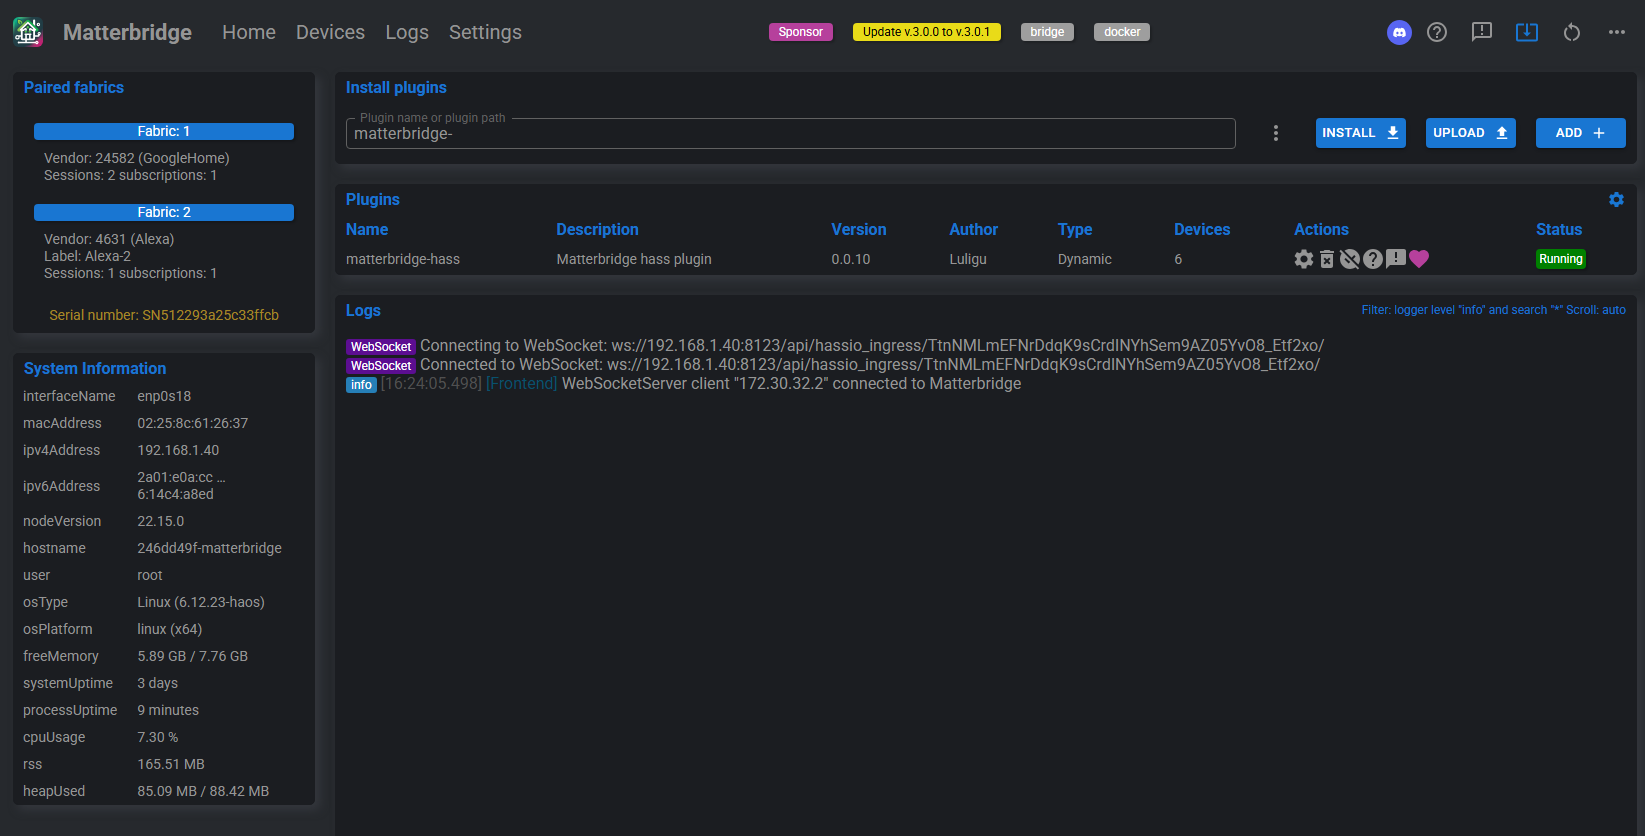Click the macAddress value 02:25:8c:61:26:37
The width and height of the screenshot is (1645, 836).
(x=193, y=423)
